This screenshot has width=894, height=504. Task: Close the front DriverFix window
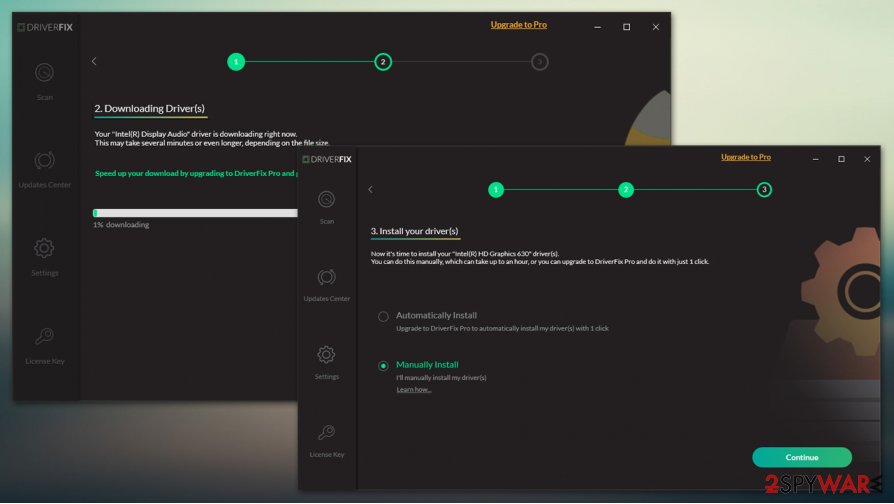point(867,159)
